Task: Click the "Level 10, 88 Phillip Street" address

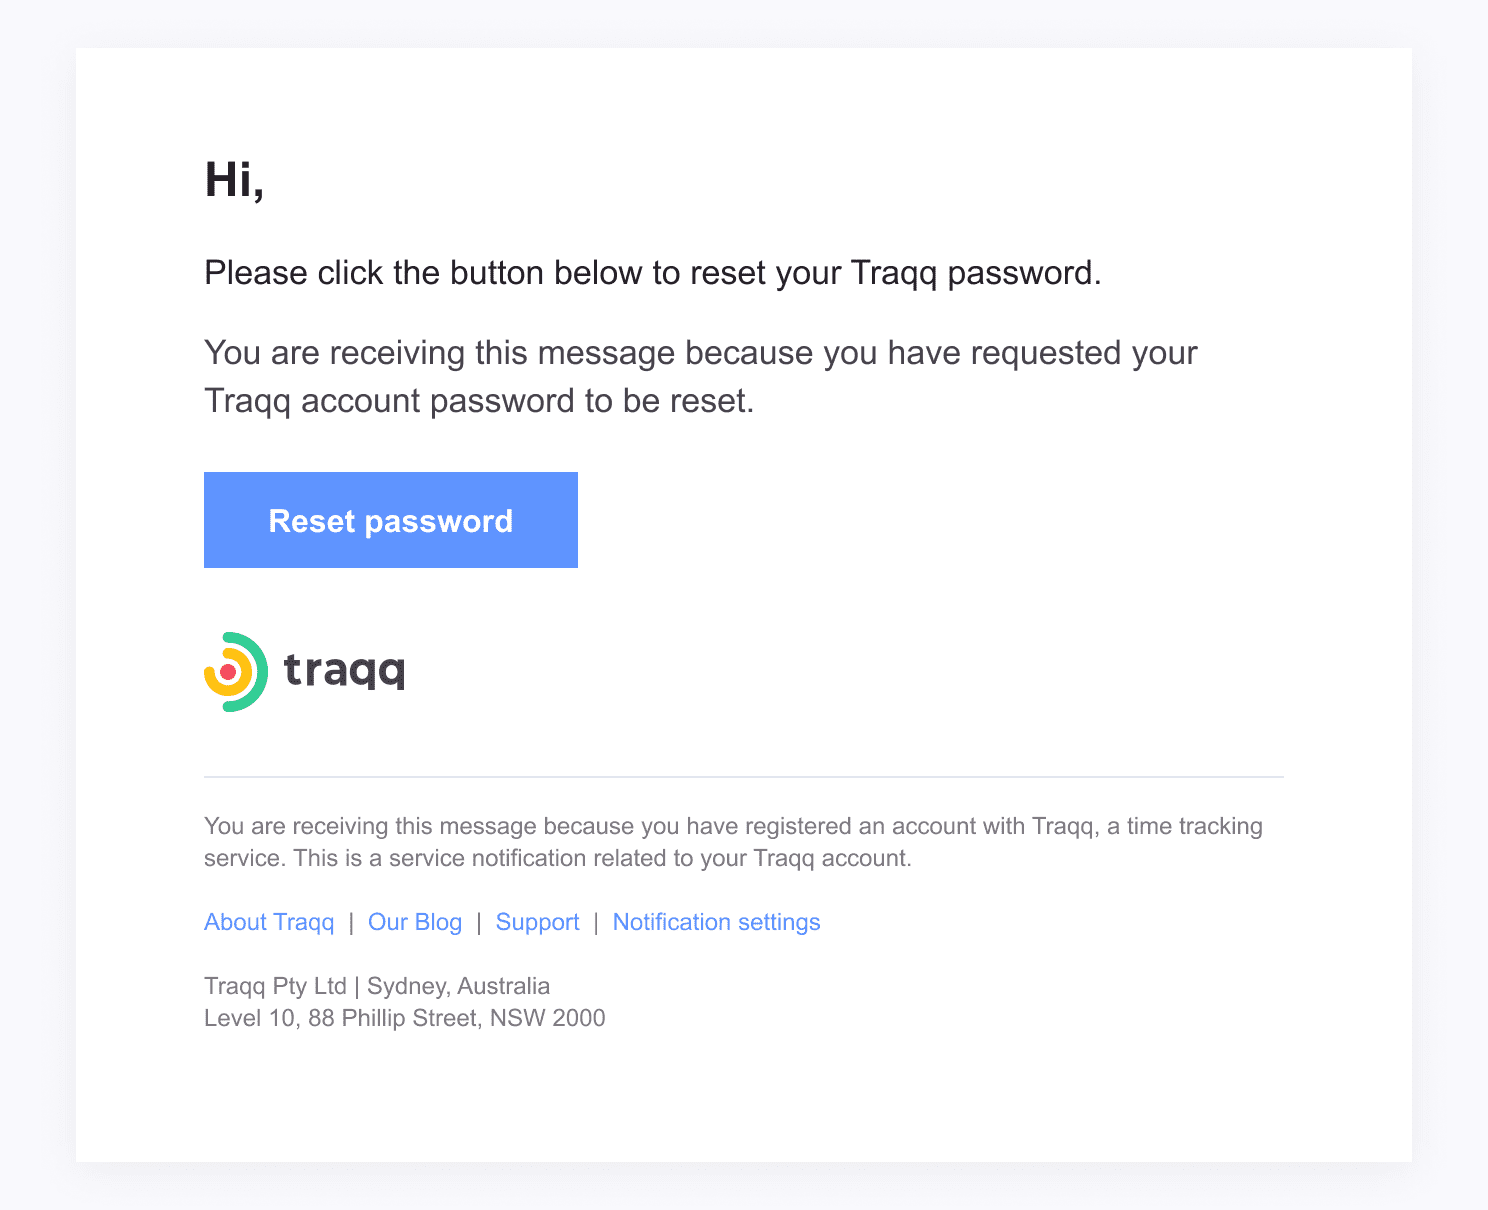Action: click(405, 1018)
